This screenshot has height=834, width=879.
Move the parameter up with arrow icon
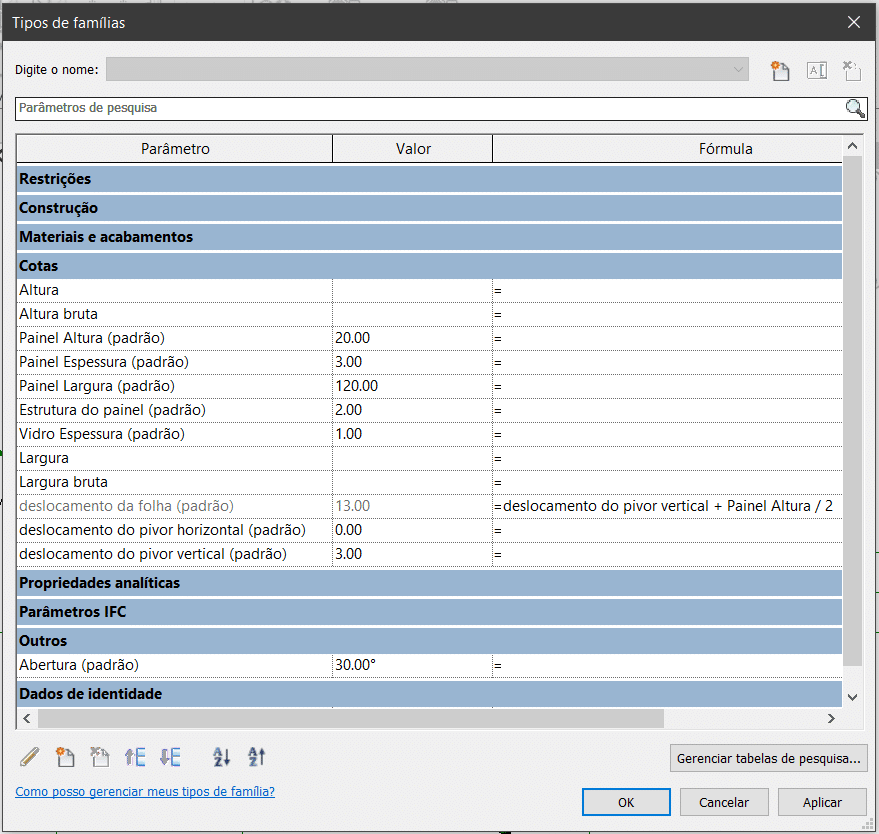click(135, 757)
